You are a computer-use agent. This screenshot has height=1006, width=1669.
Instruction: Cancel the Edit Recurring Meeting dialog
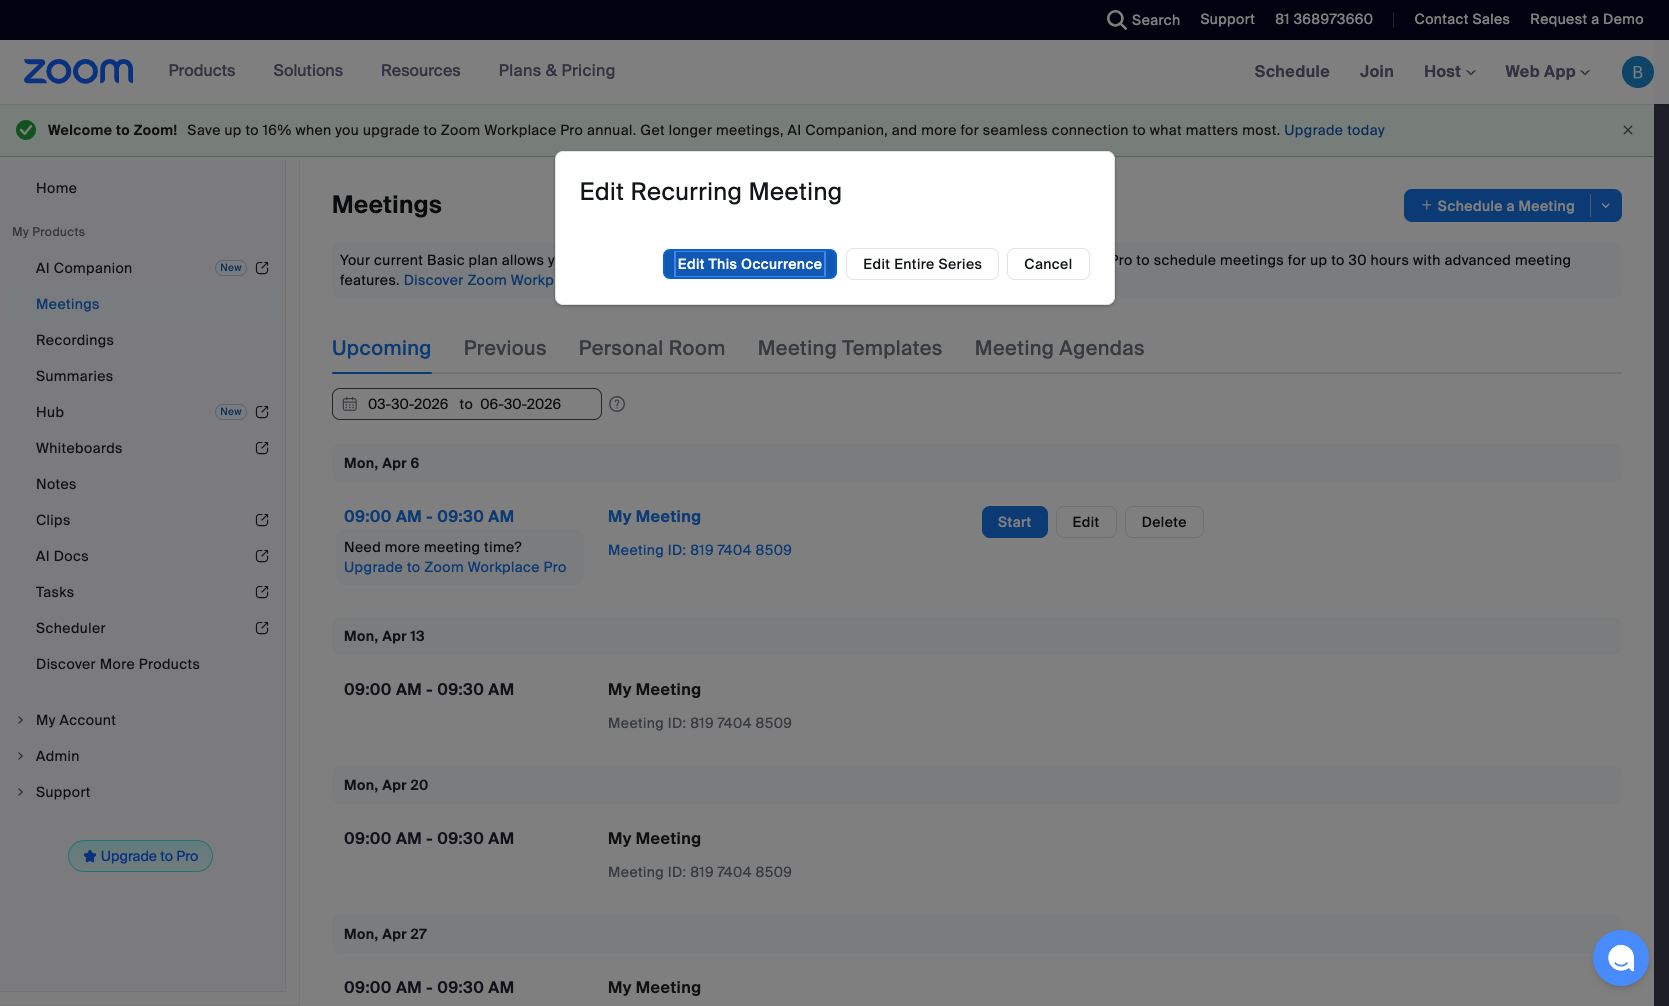click(x=1048, y=264)
